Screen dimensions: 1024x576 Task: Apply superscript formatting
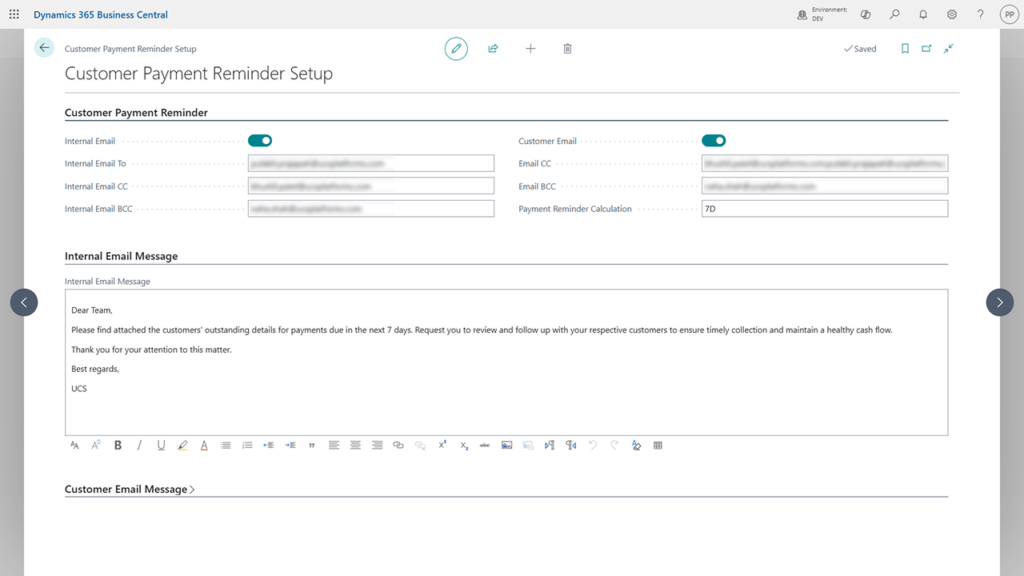pyautogui.click(x=441, y=445)
